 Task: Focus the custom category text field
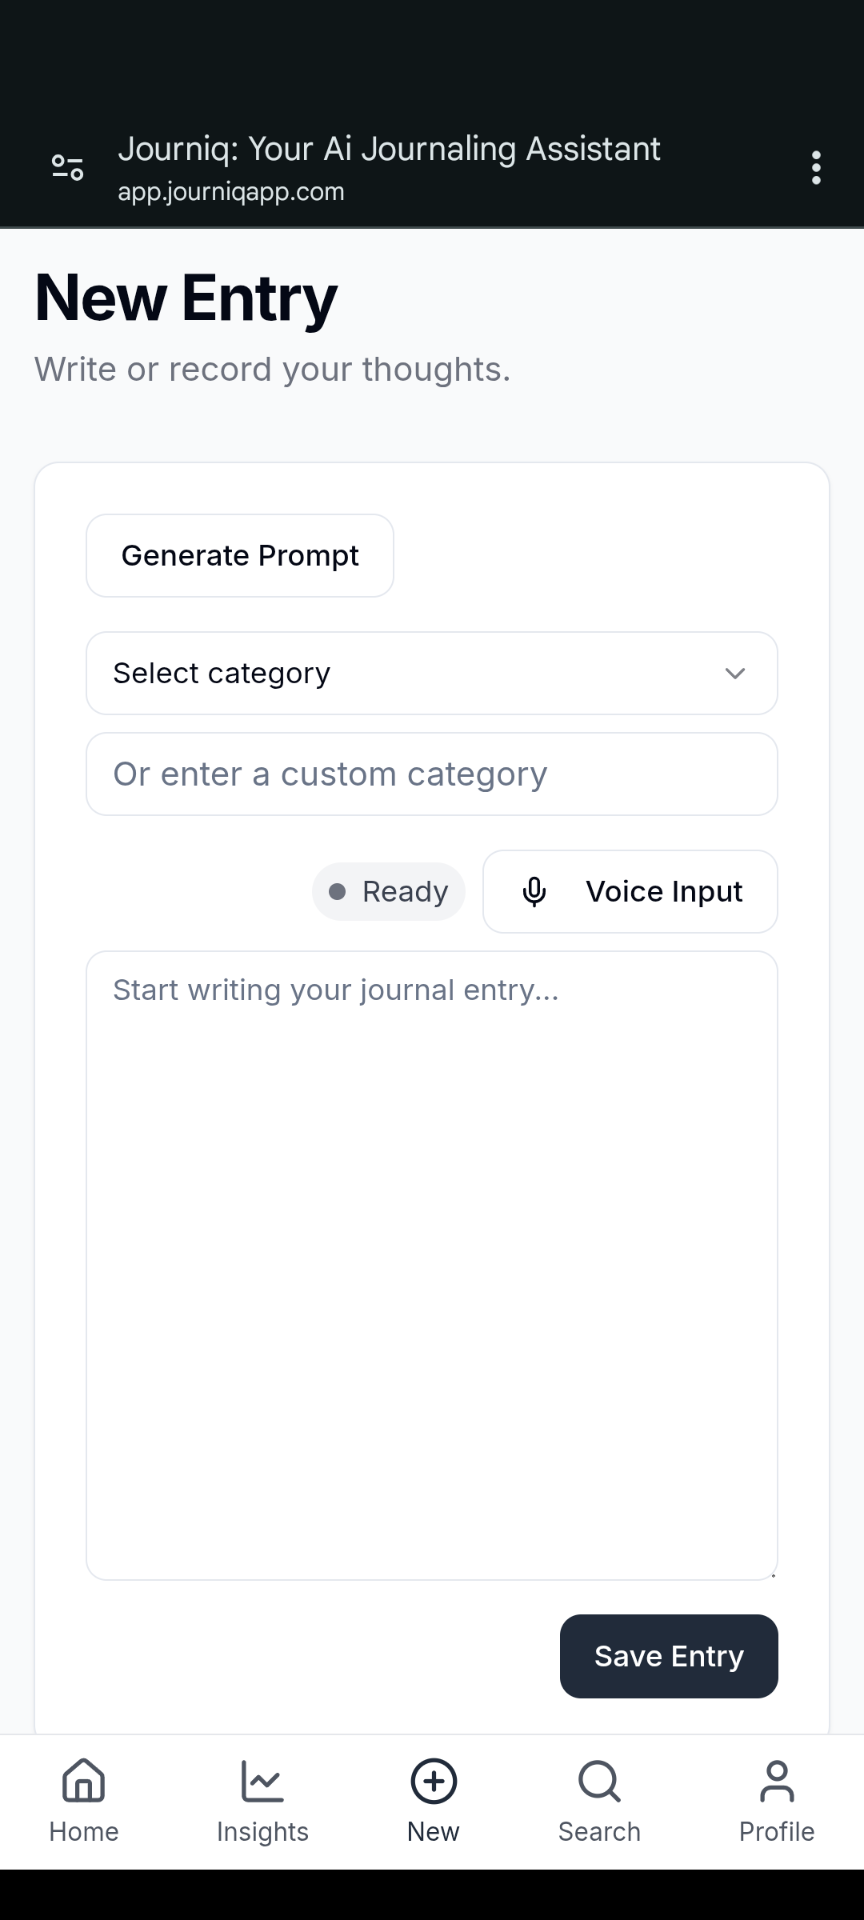coord(431,774)
